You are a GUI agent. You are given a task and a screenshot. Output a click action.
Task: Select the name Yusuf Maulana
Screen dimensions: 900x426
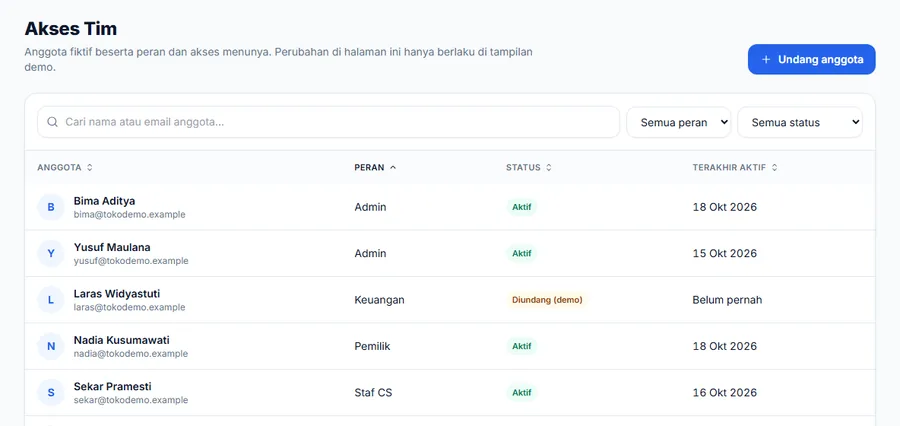coord(112,247)
